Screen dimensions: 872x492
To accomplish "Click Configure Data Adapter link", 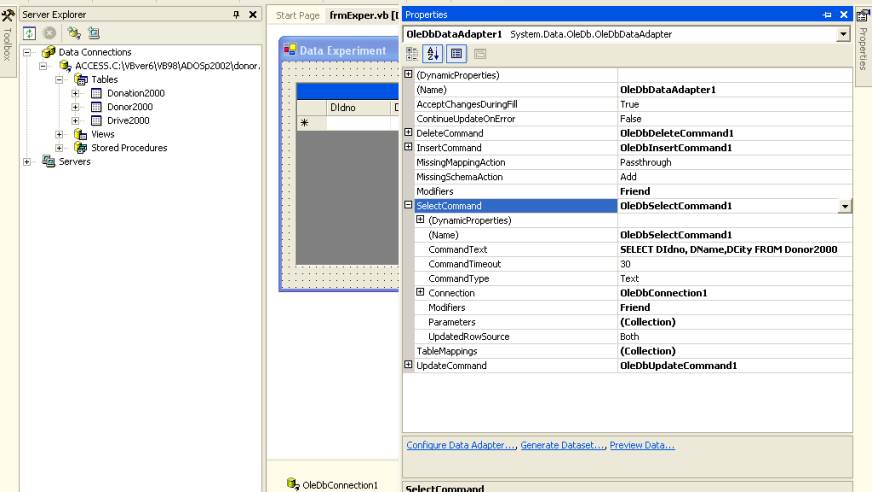I will pyautogui.click(x=461, y=445).
